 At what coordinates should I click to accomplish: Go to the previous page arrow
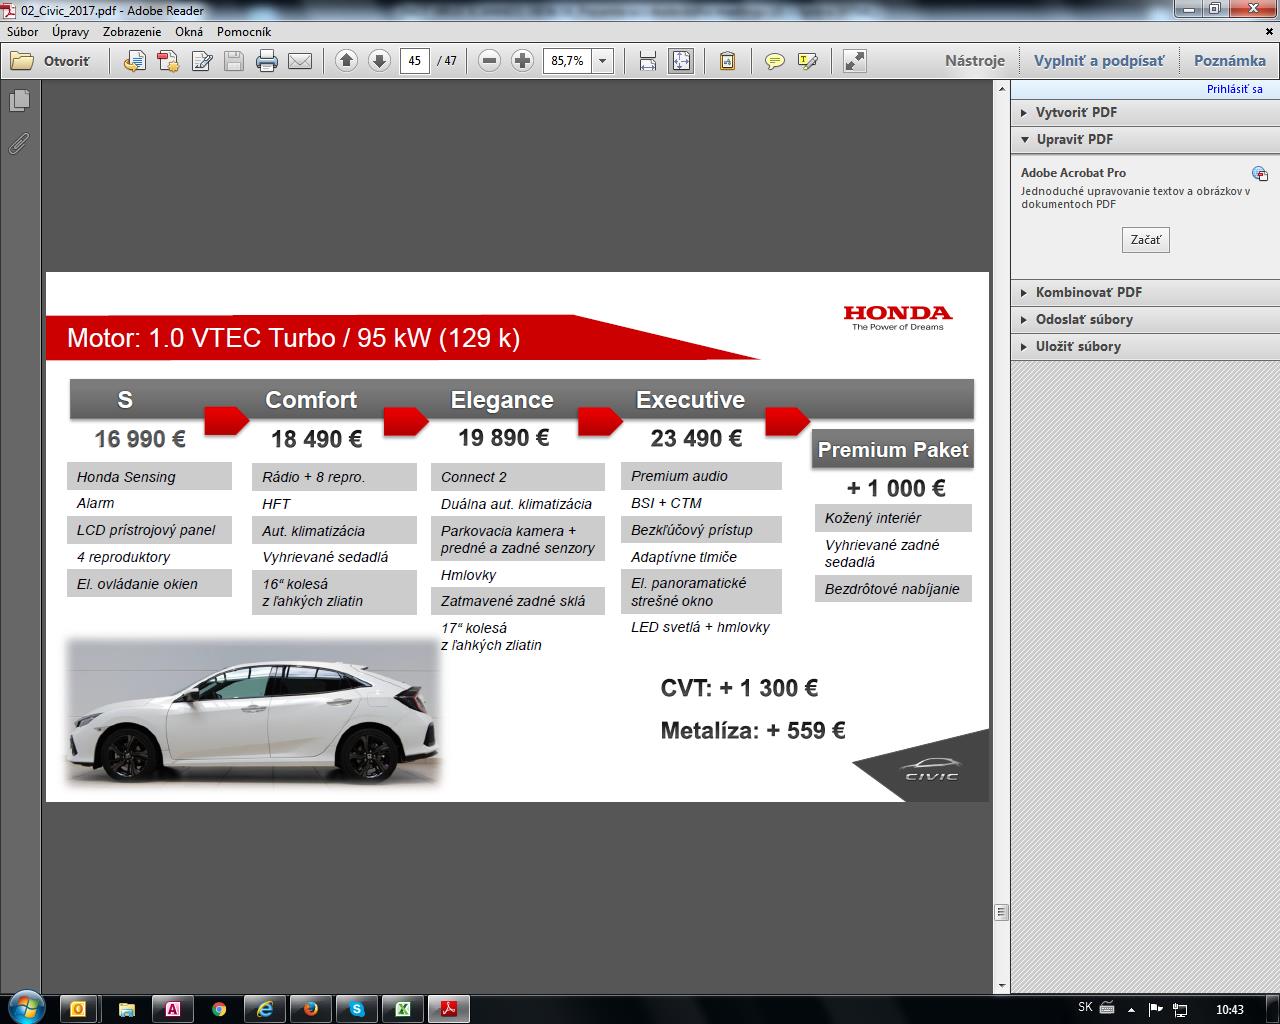click(x=346, y=61)
